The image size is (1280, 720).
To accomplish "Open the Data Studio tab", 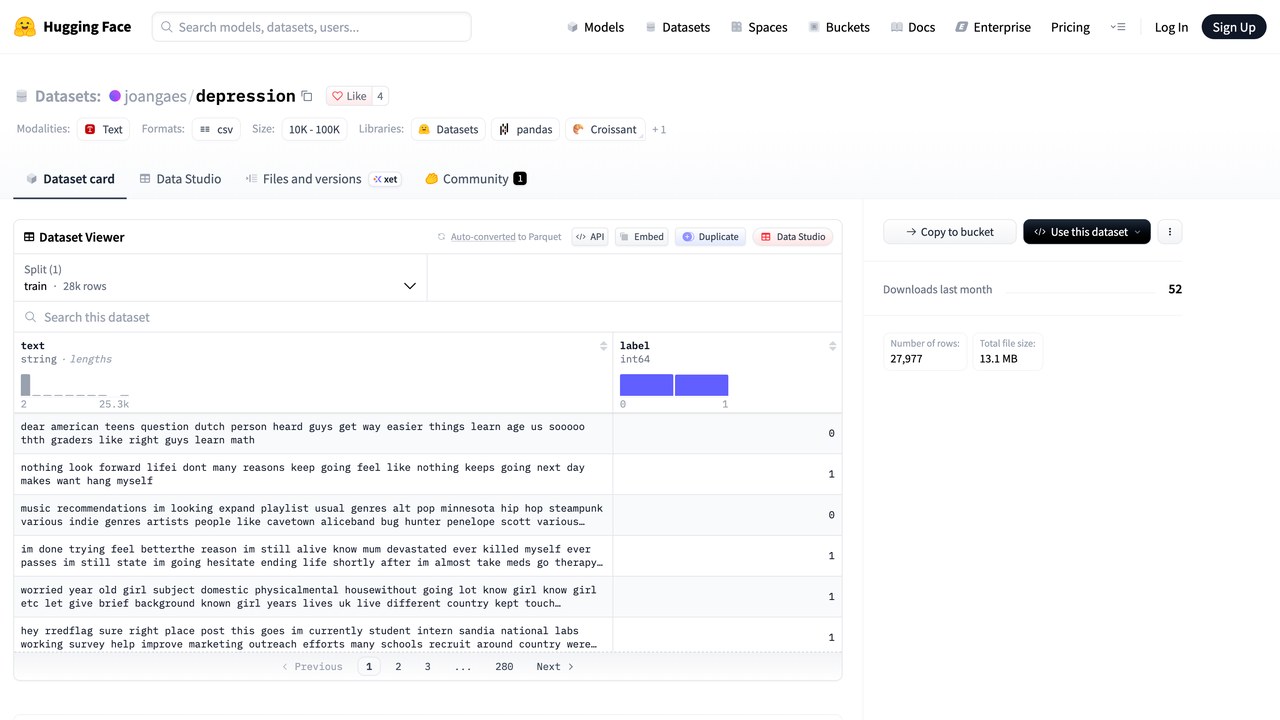I will pyautogui.click(x=180, y=179).
